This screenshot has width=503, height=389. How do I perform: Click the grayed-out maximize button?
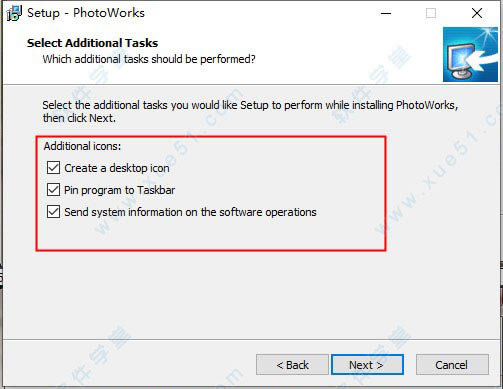pyautogui.click(x=431, y=13)
